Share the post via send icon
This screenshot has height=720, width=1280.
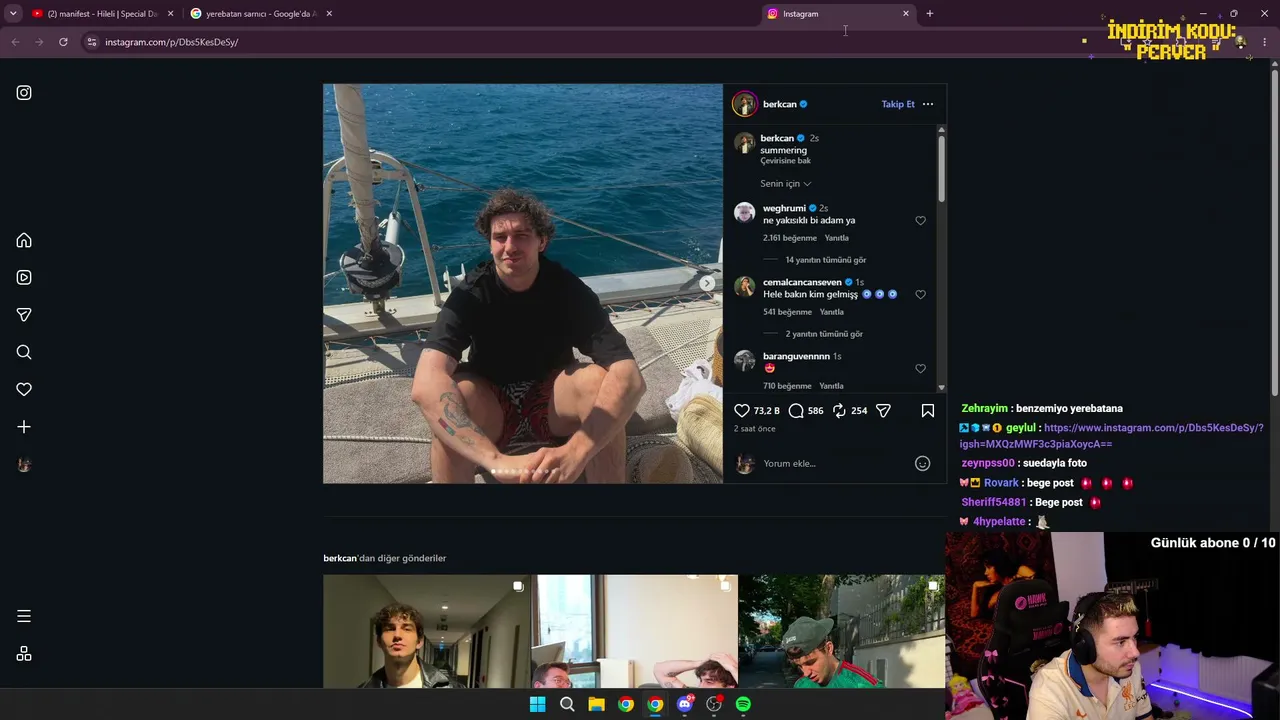point(883,410)
